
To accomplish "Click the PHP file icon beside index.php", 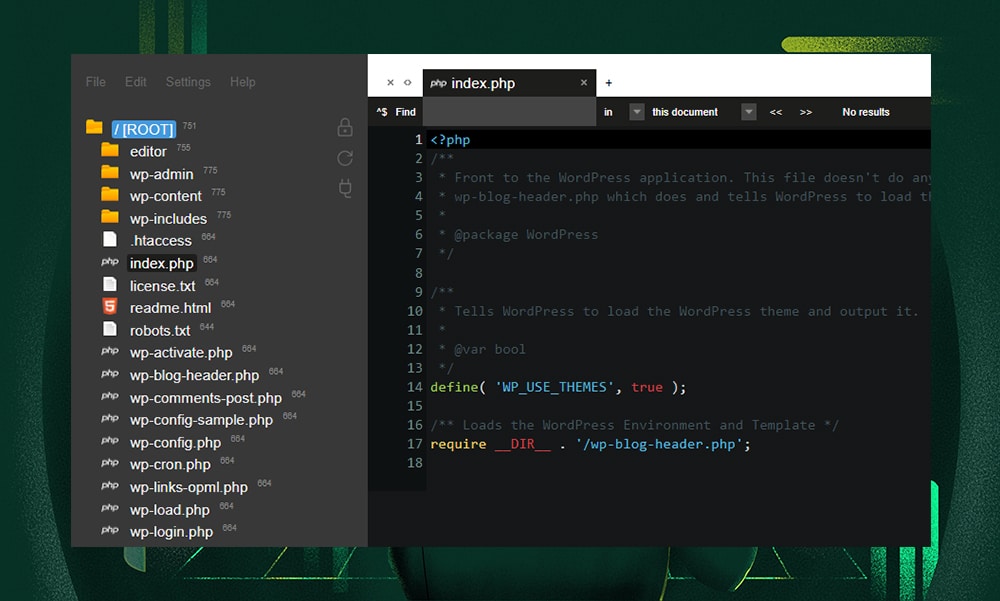I will [110, 263].
